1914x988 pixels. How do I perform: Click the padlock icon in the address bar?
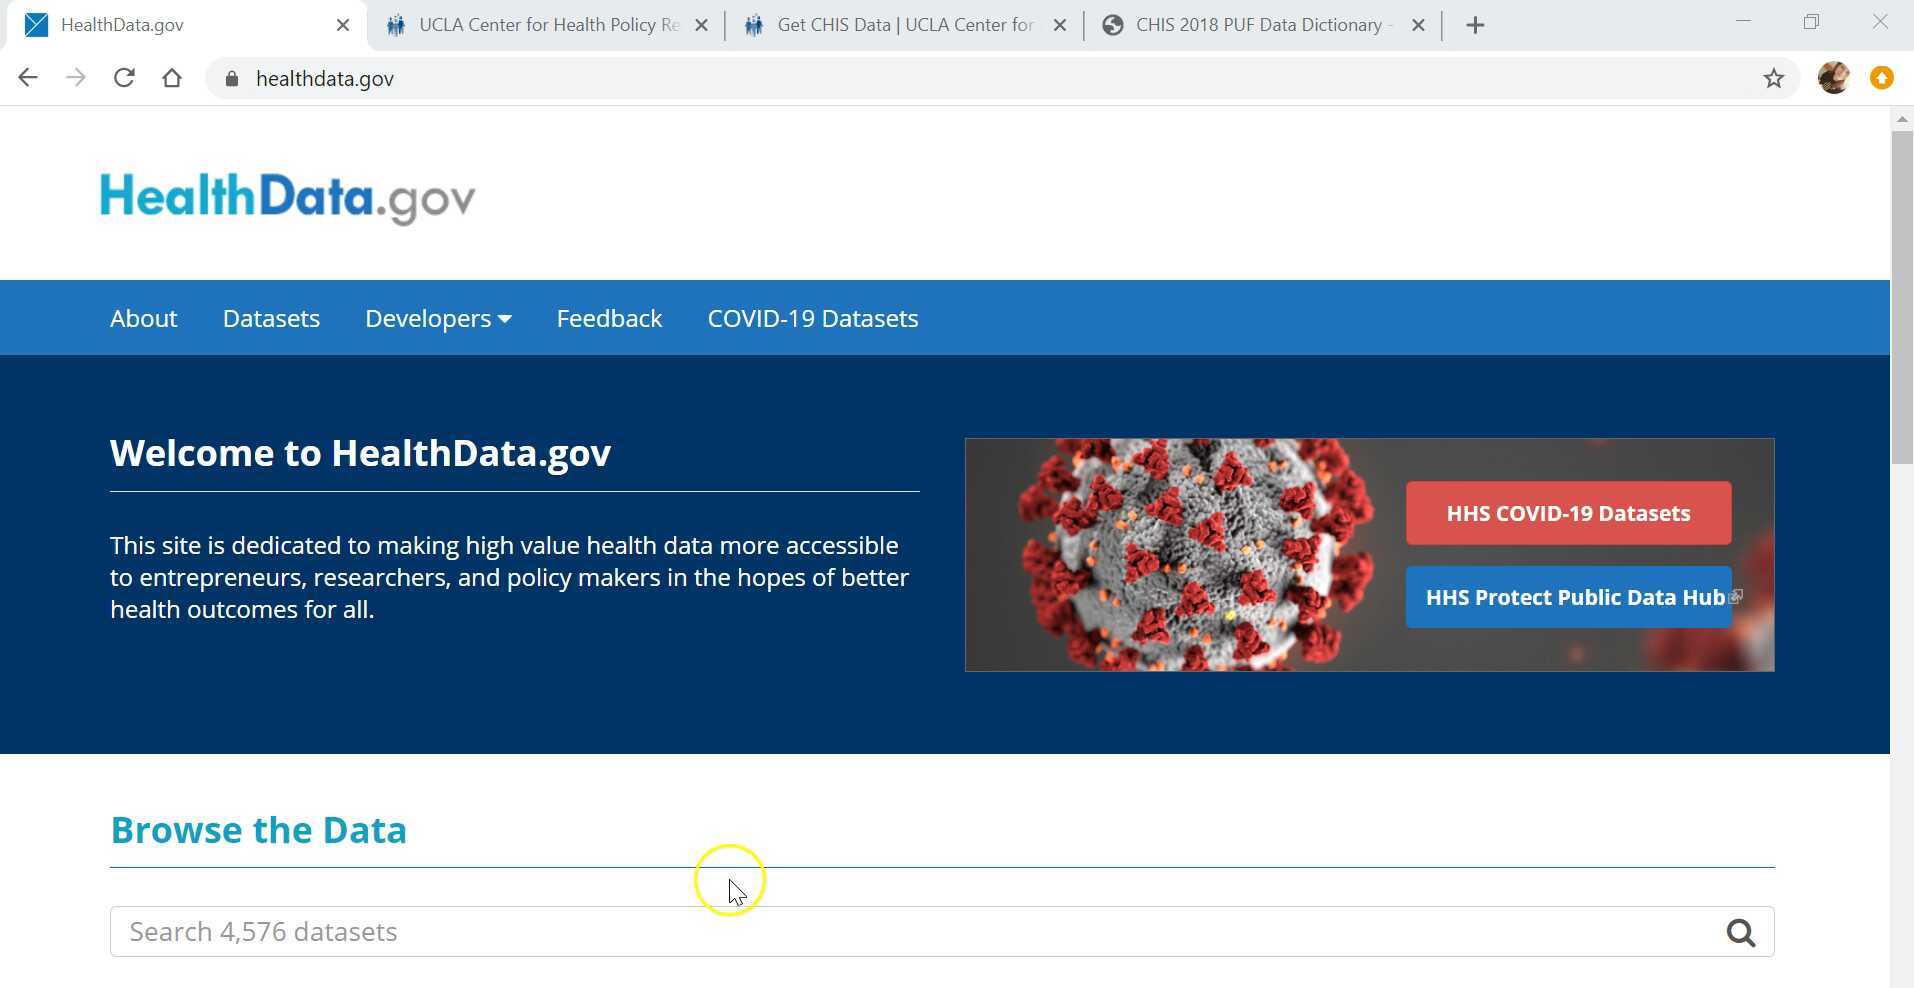231,78
